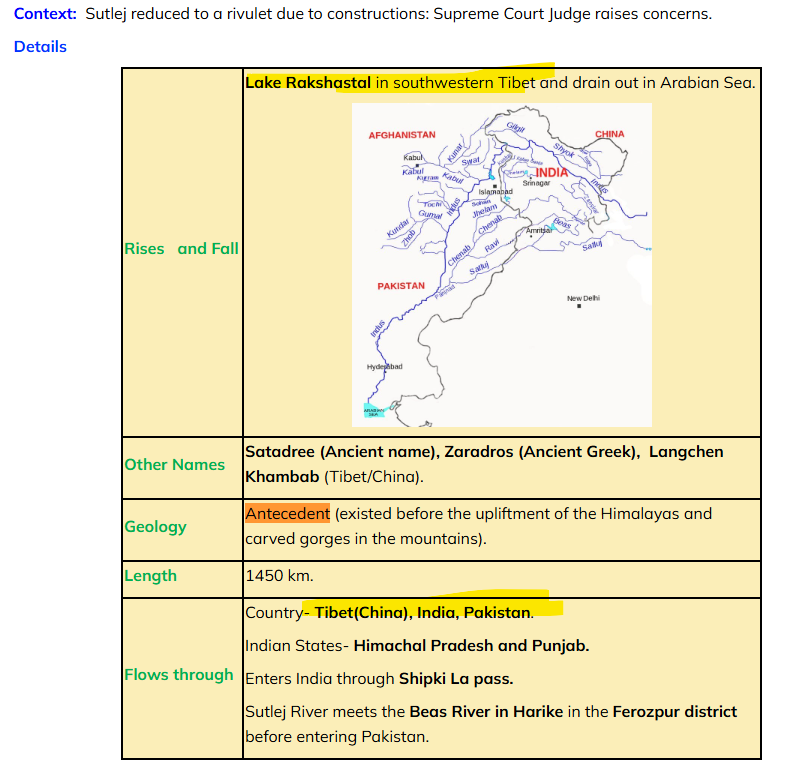Click the 'Length' row label
This screenshot has width=802, height=760.
(x=150, y=576)
